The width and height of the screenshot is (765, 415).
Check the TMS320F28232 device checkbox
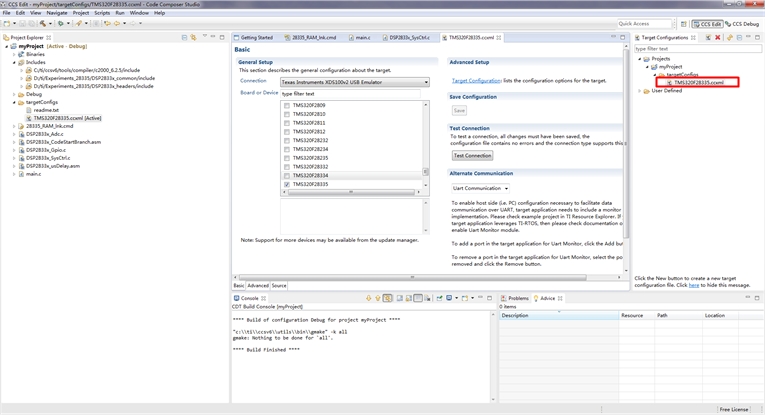point(287,140)
